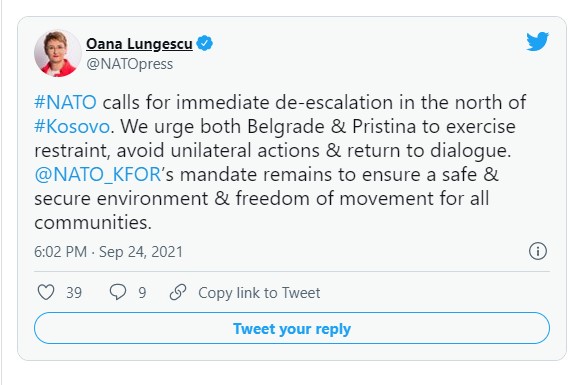This screenshot has height=385, width=575.
Task: Click the blue verified badge
Action: [x=204, y=44]
